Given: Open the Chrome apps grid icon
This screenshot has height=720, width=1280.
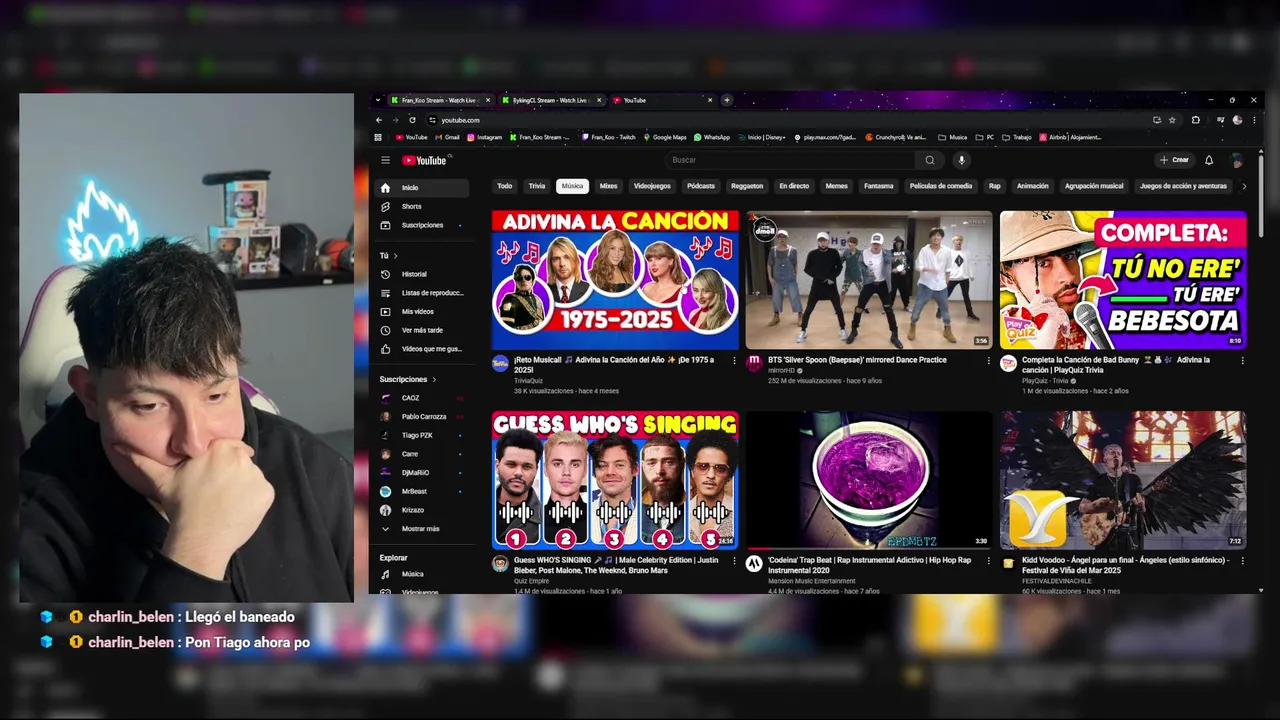Looking at the screenshot, I should point(378,137).
